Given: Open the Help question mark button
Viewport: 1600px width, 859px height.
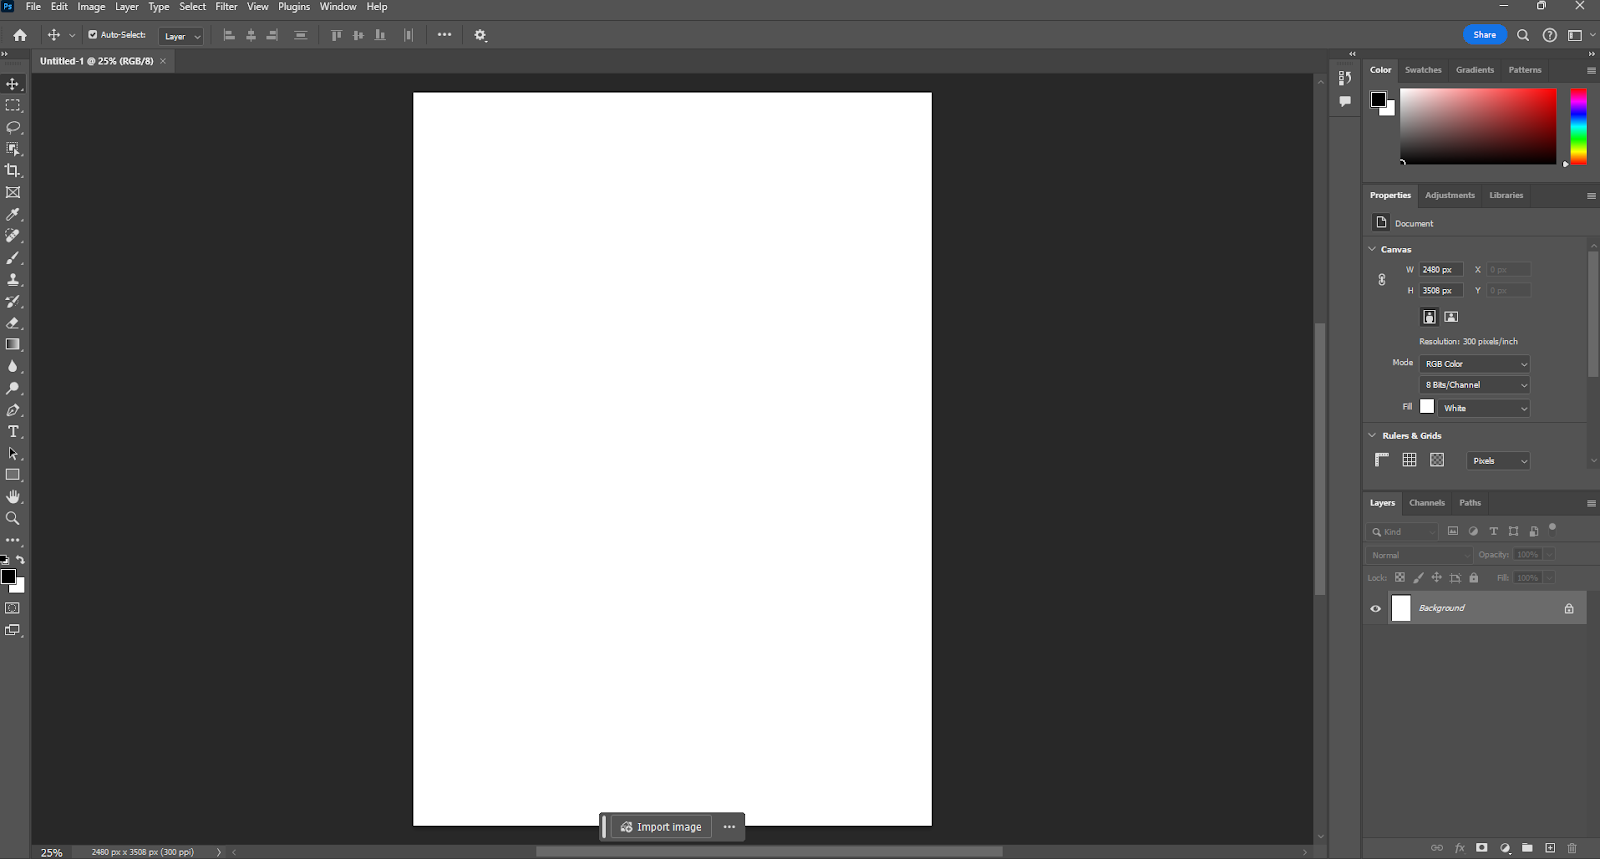Looking at the screenshot, I should pos(1550,35).
